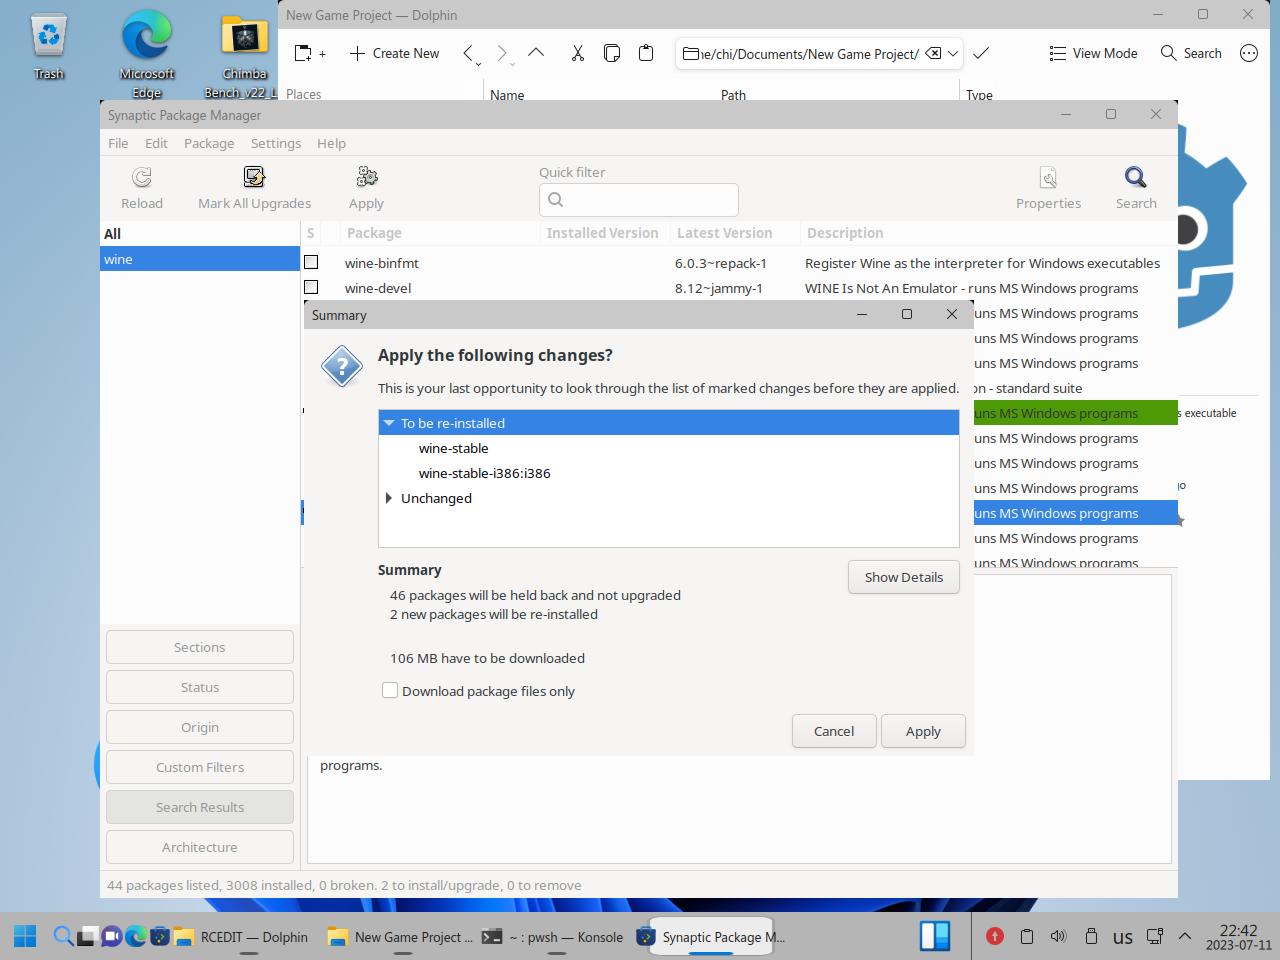Expand the Unchanged group

(389, 498)
